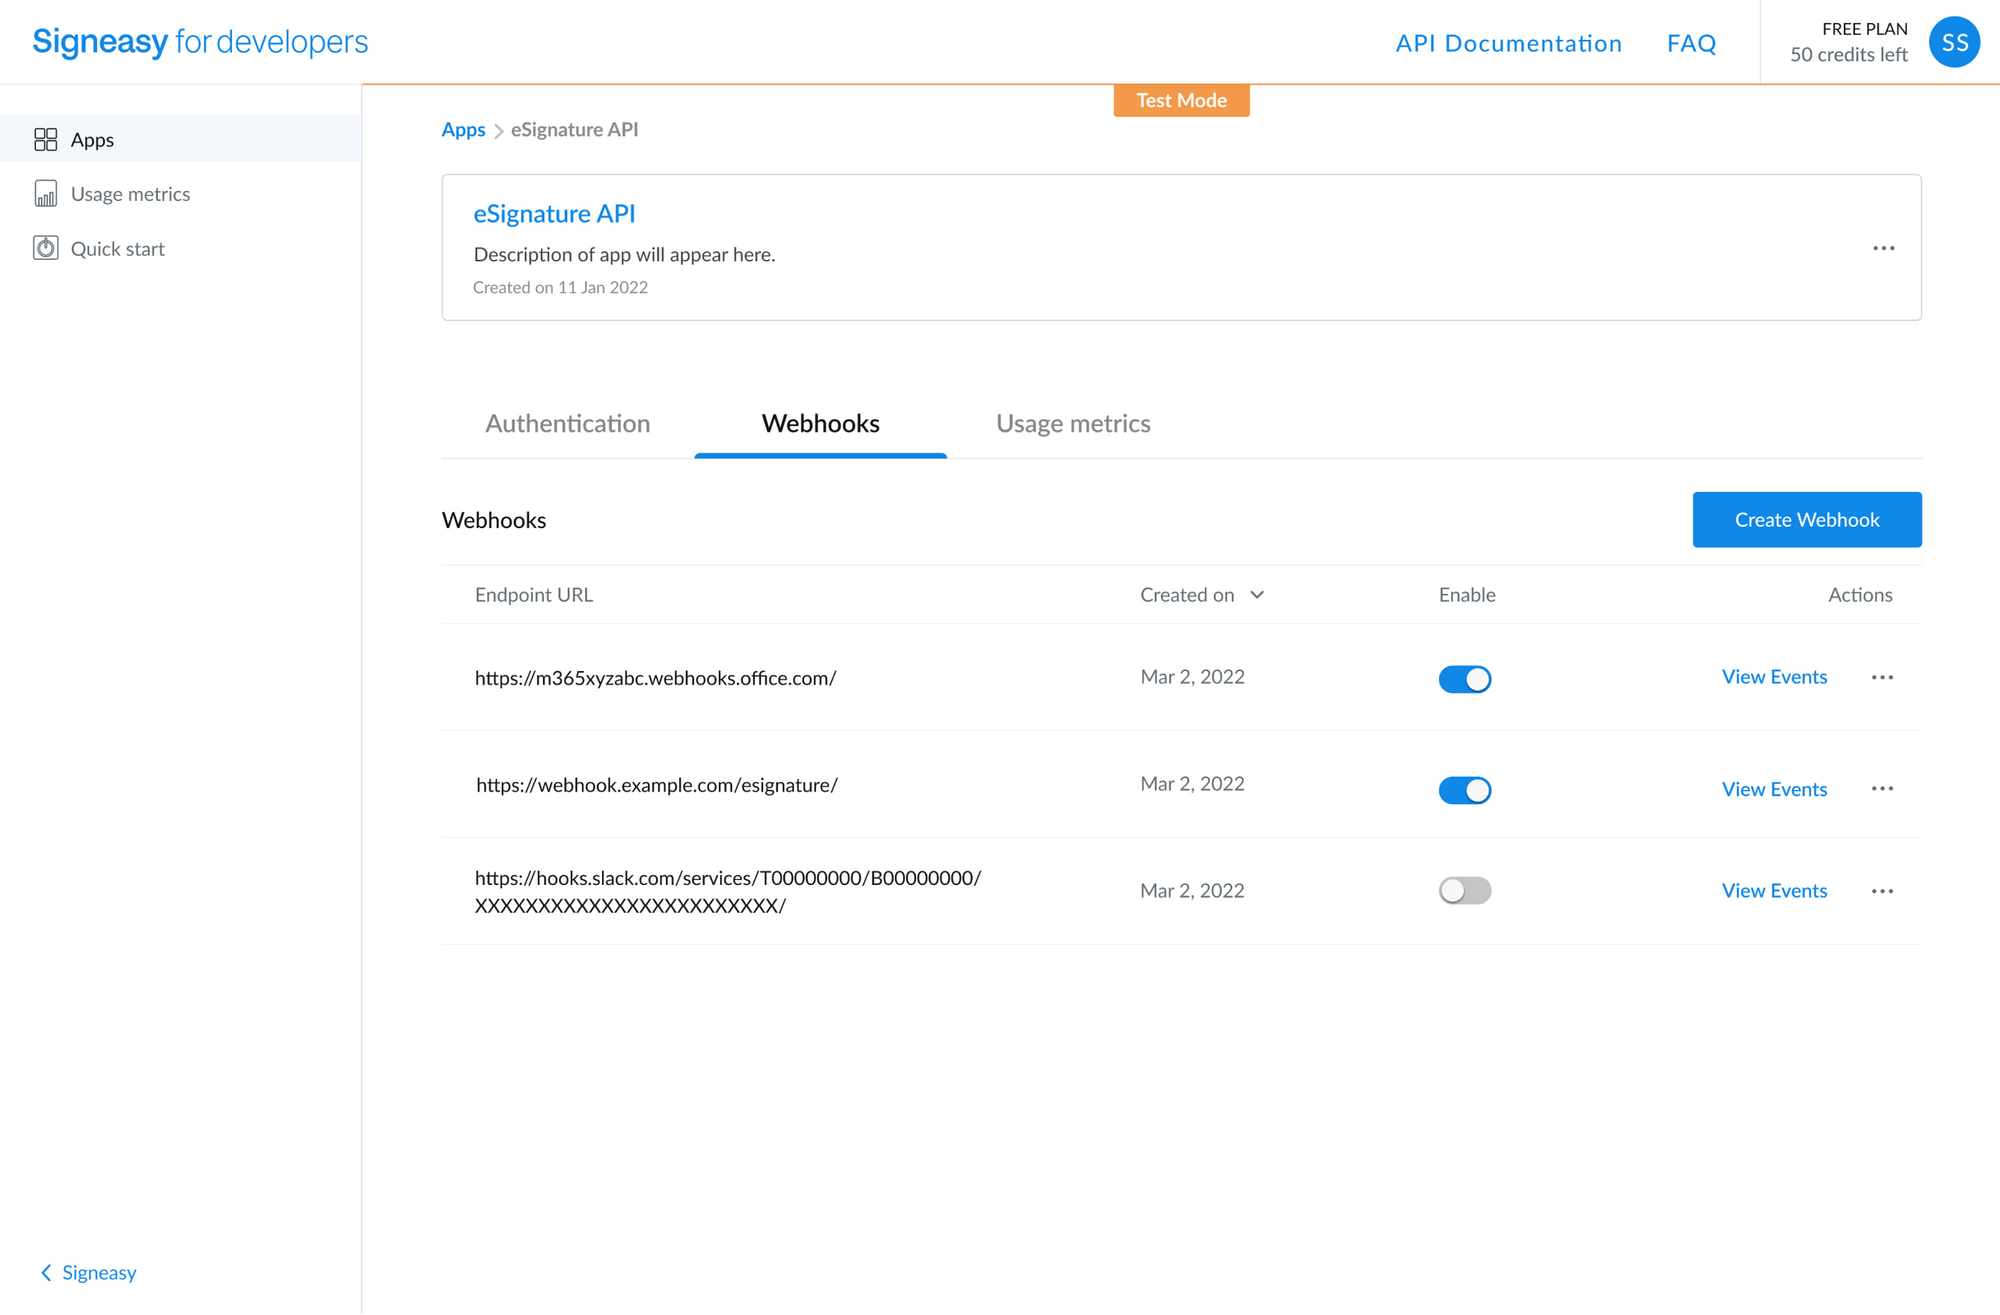Click the Create Webhook button
This screenshot has width=2000, height=1315.
(1806, 519)
